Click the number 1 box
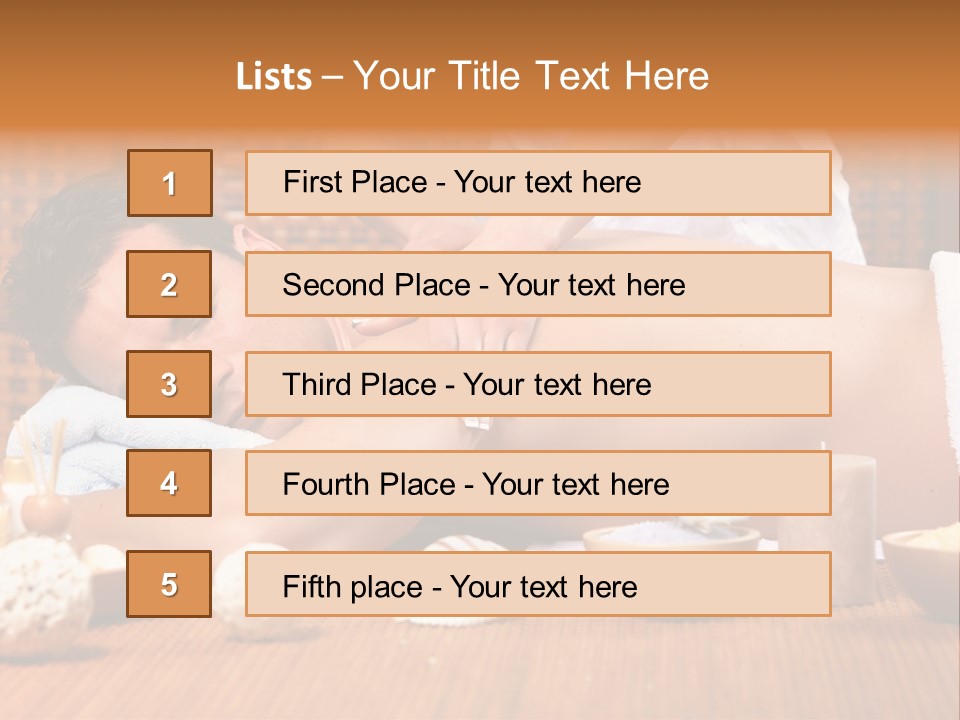This screenshot has width=960, height=720. [x=169, y=183]
